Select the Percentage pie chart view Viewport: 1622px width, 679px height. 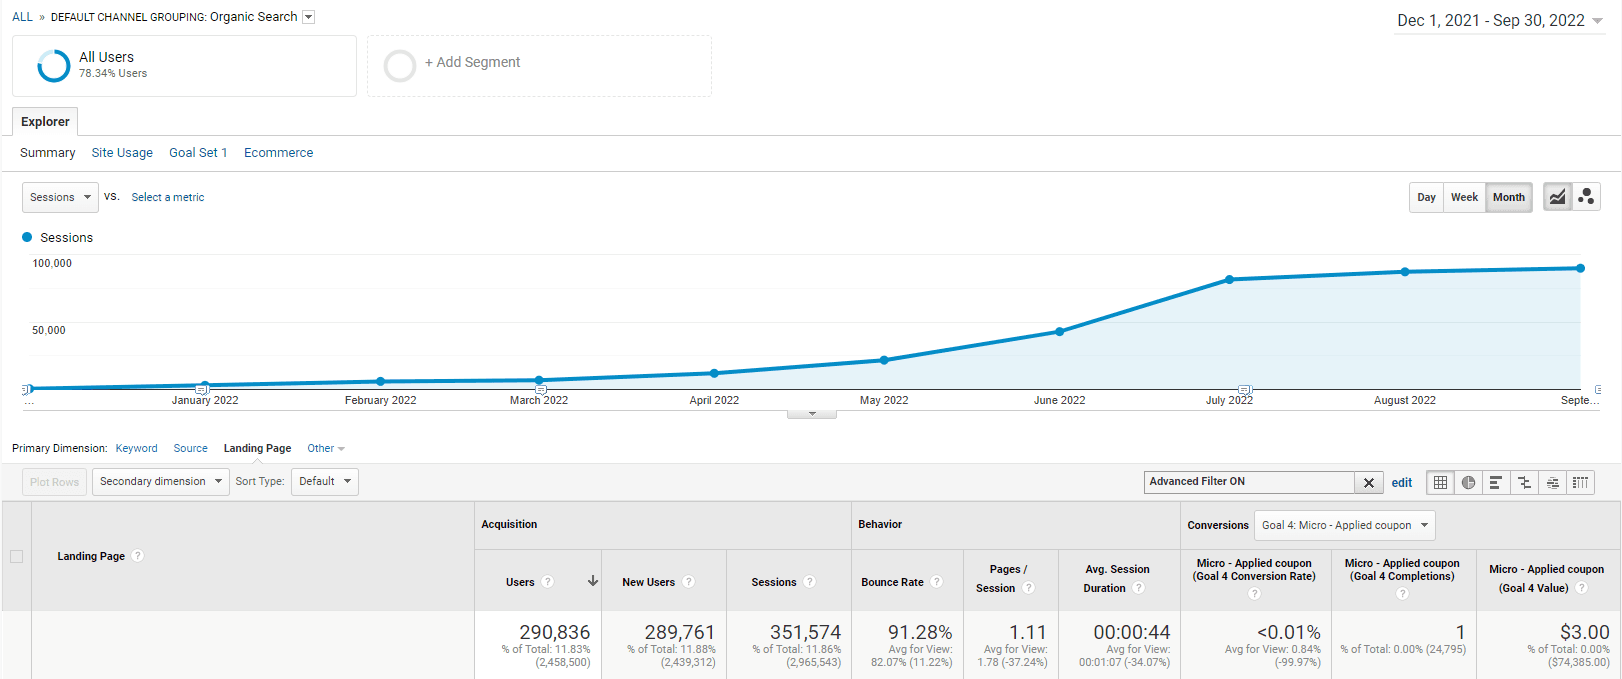pos(1468,483)
